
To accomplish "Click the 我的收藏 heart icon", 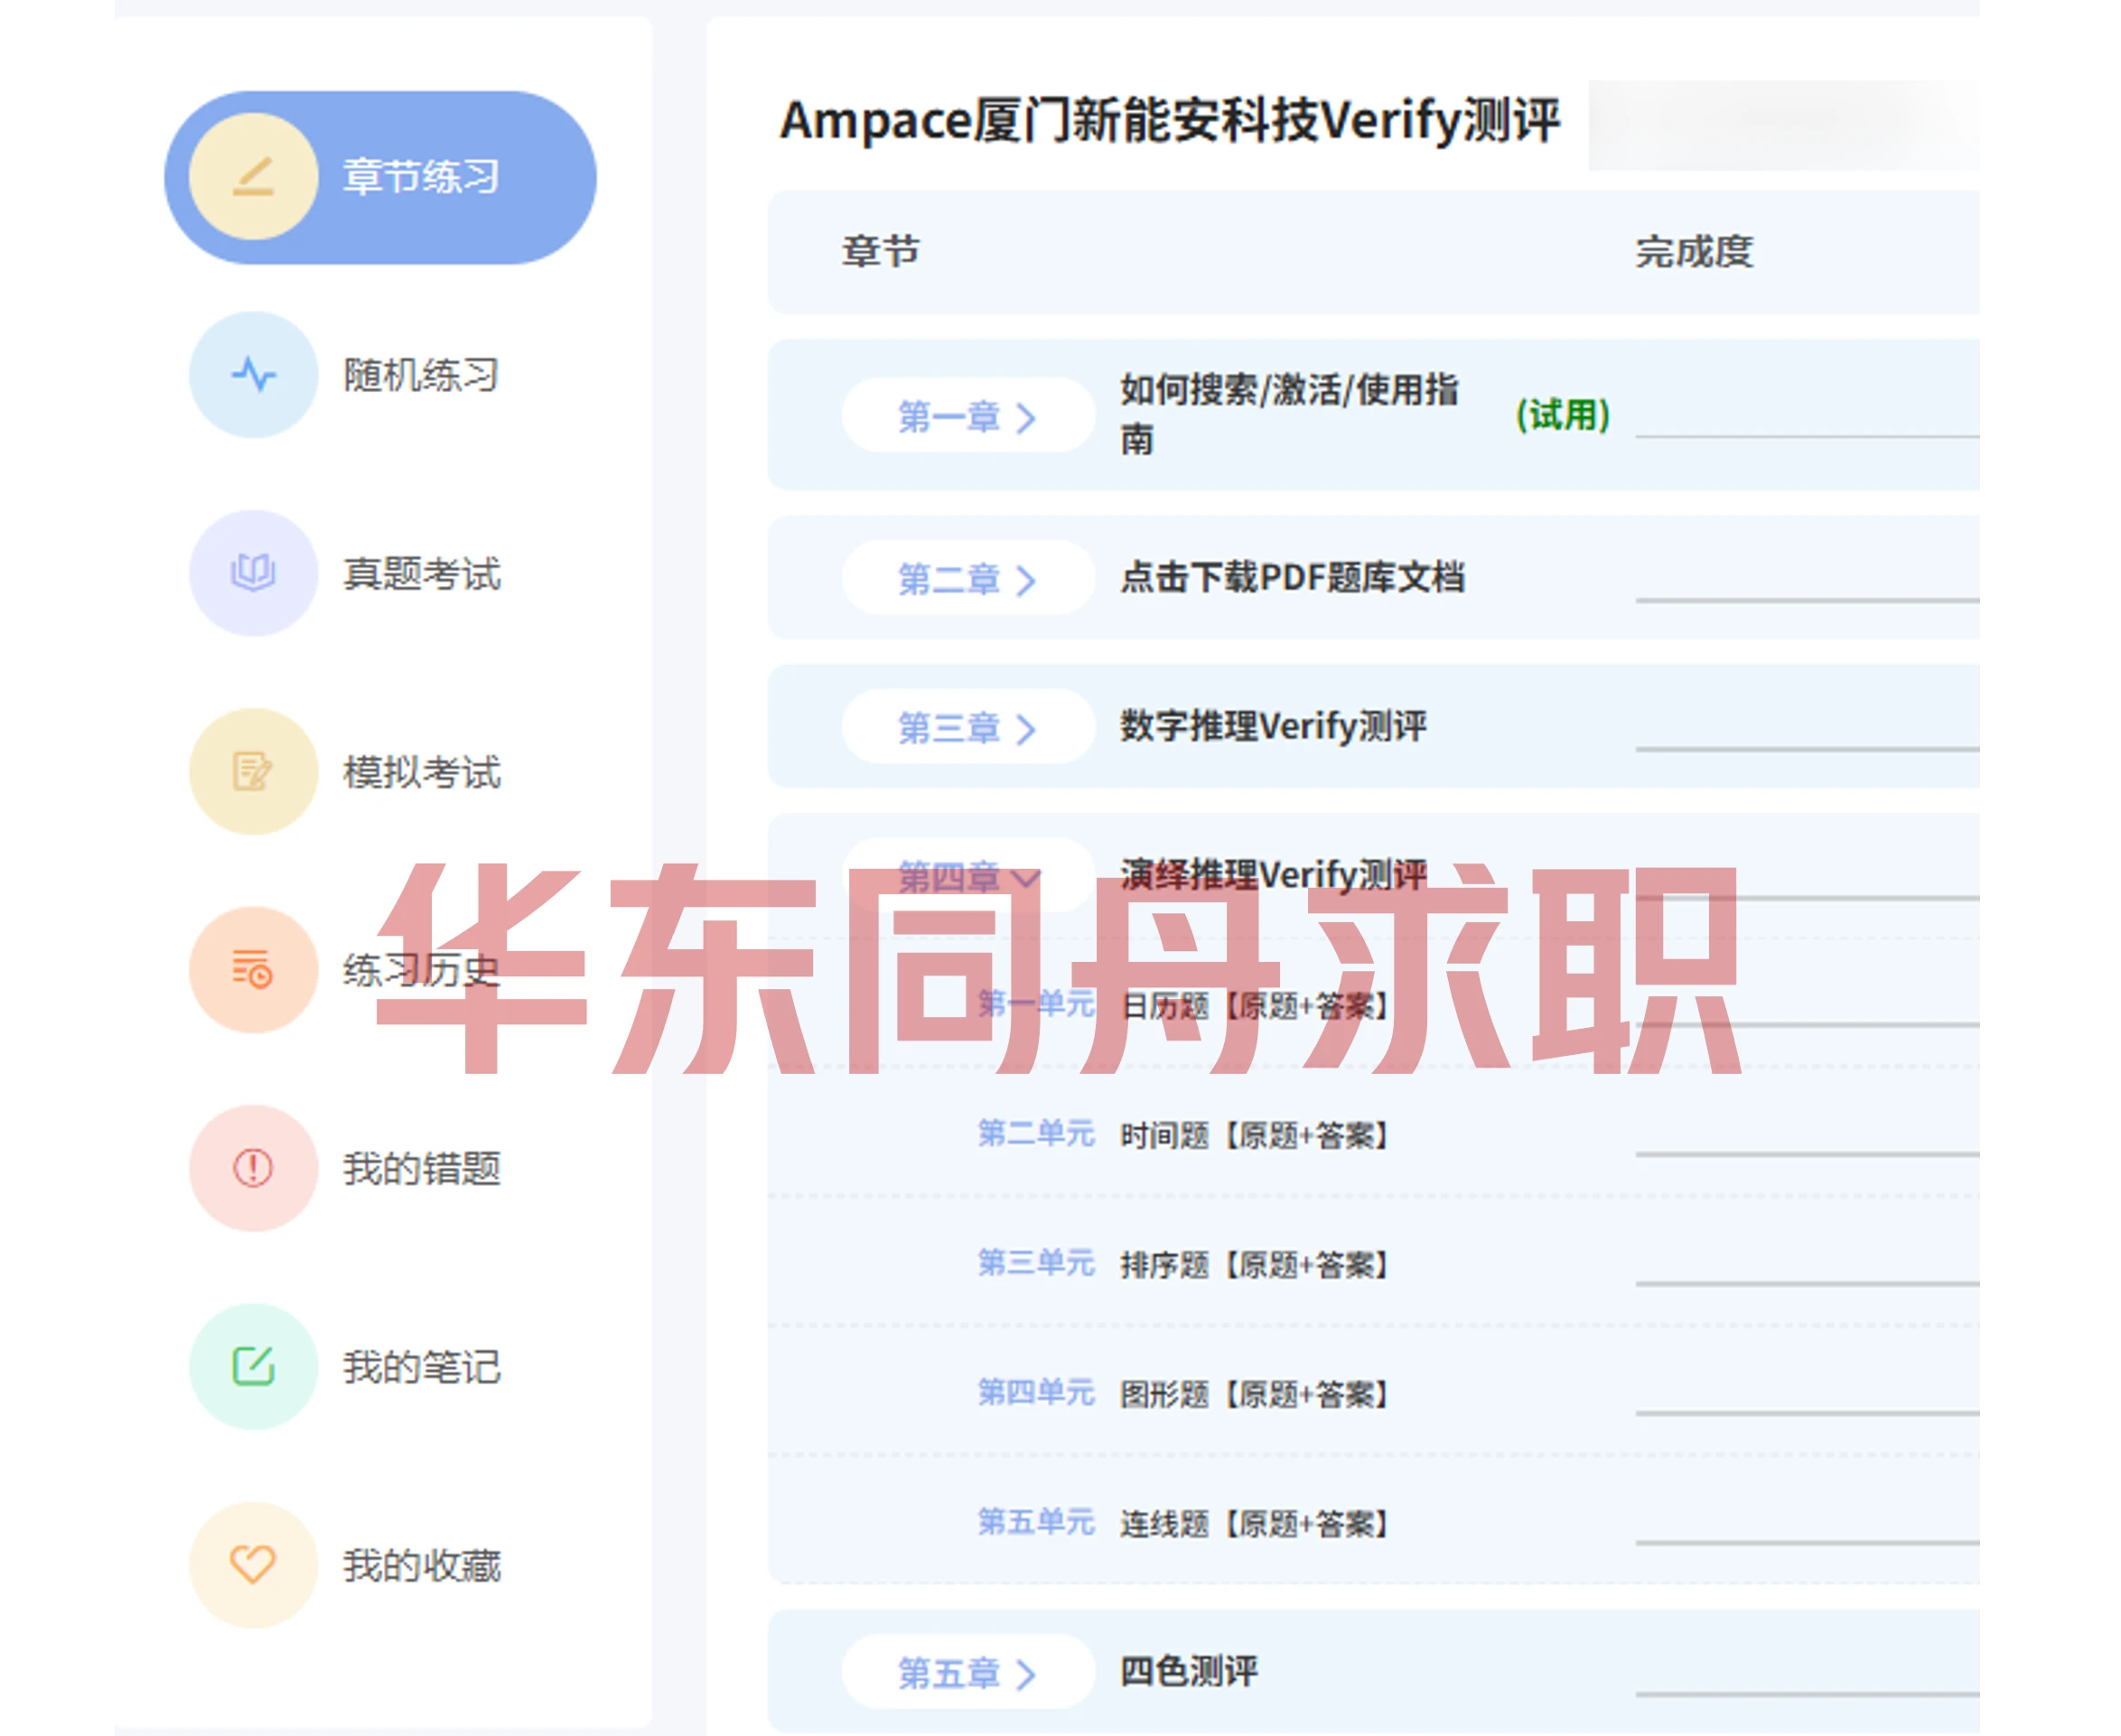I will point(253,1565).
